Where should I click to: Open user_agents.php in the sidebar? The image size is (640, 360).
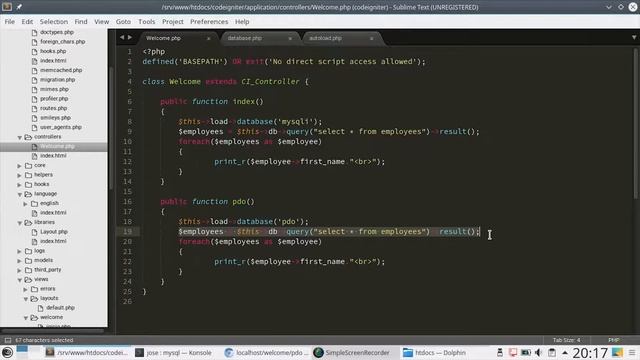pos(61,127)
